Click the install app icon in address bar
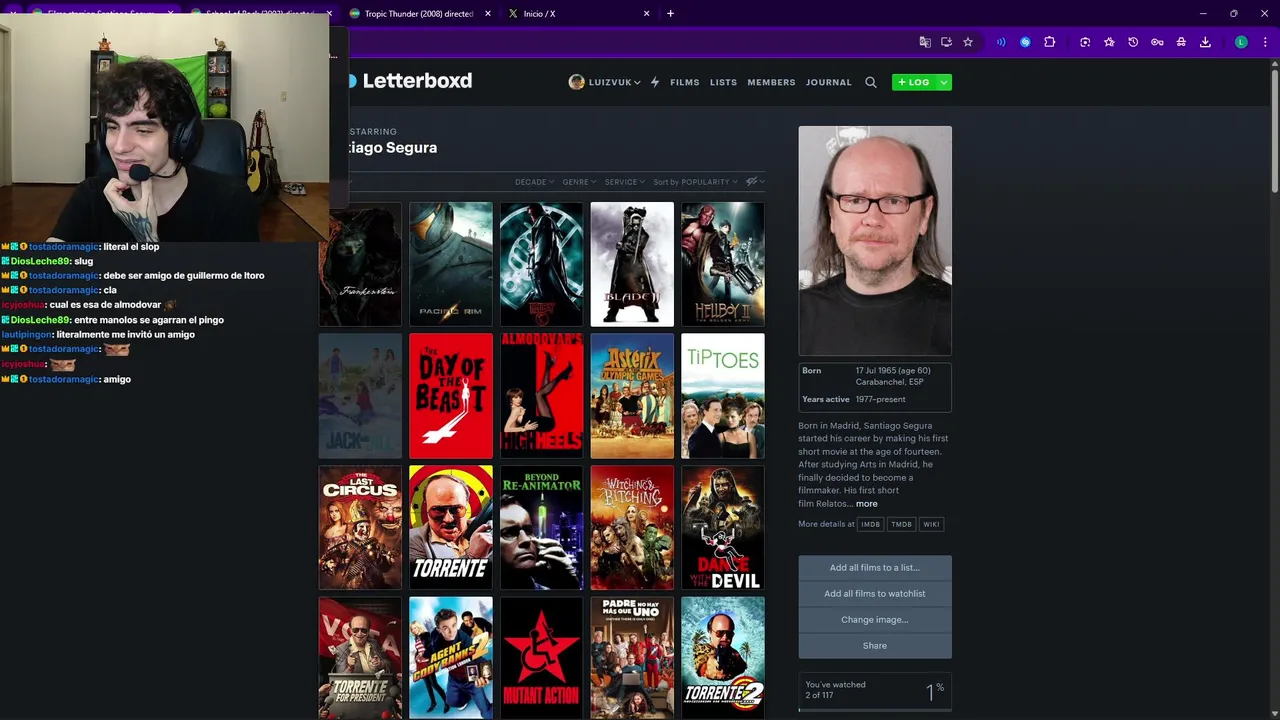This screenshot has height=720, width=1280. (946, 42)
